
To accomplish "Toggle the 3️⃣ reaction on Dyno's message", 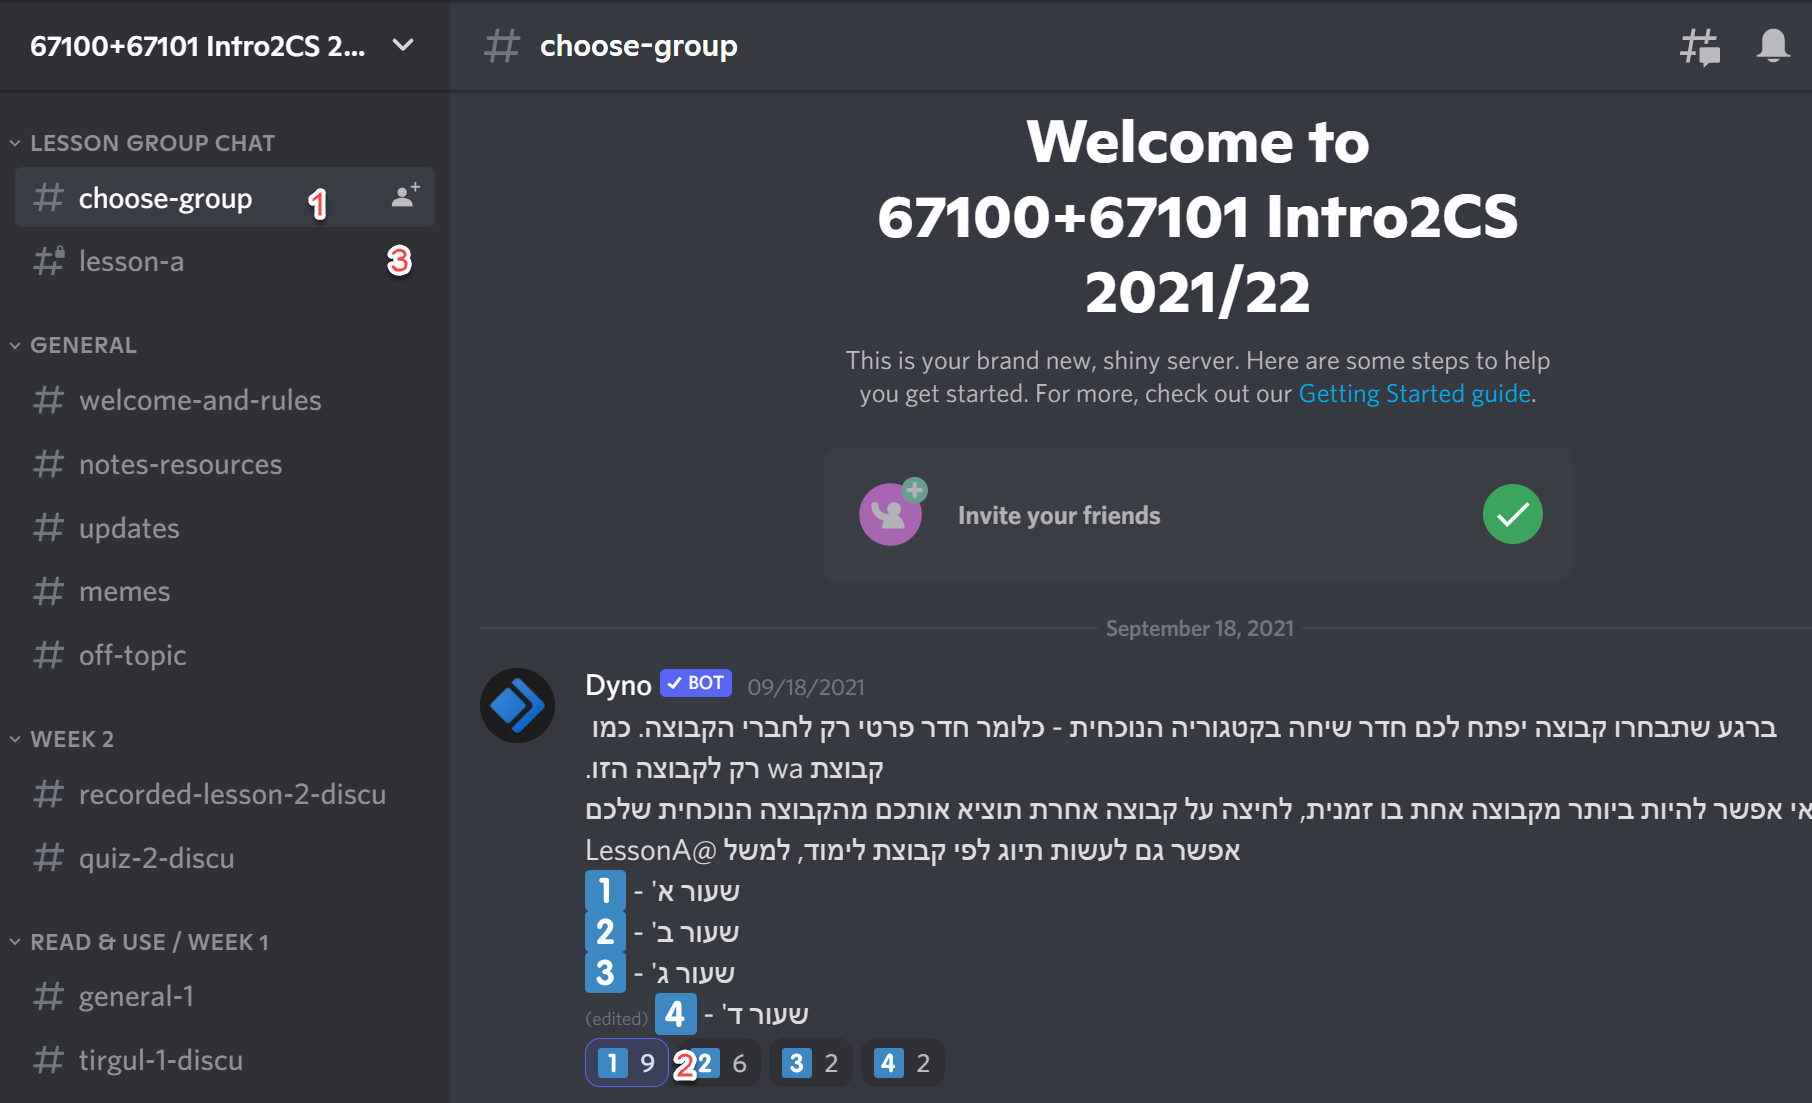I will [x=810, y=1063].
